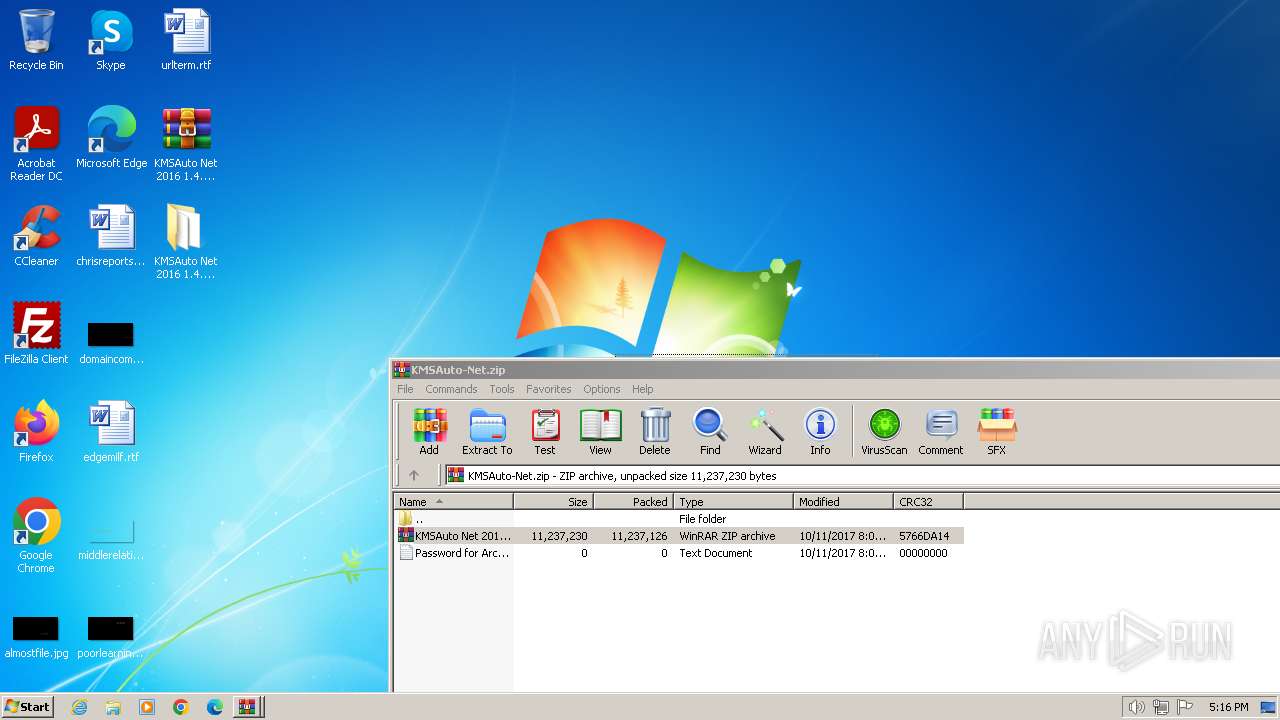
Task: Run the Test archive tool
Action: (545, 432)
